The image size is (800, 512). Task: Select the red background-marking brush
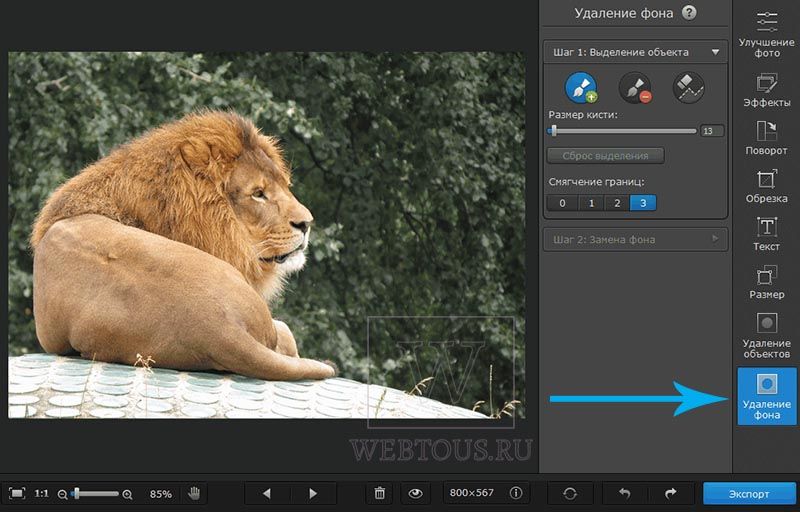pos(634,87)
